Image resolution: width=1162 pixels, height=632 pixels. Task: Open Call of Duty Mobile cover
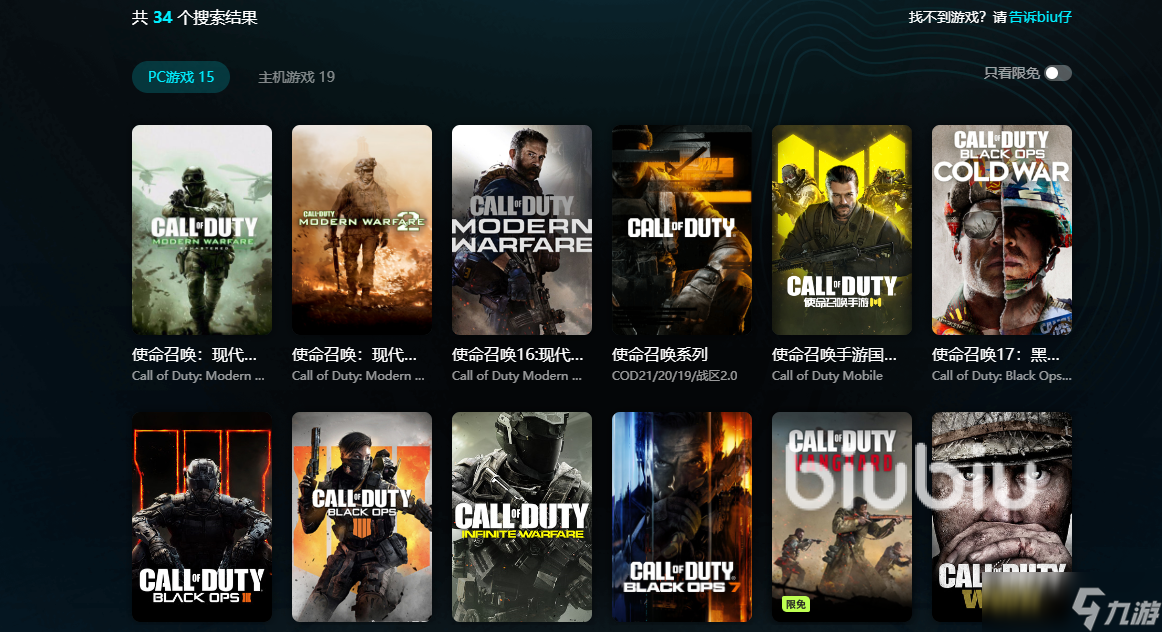coord(842,230)
